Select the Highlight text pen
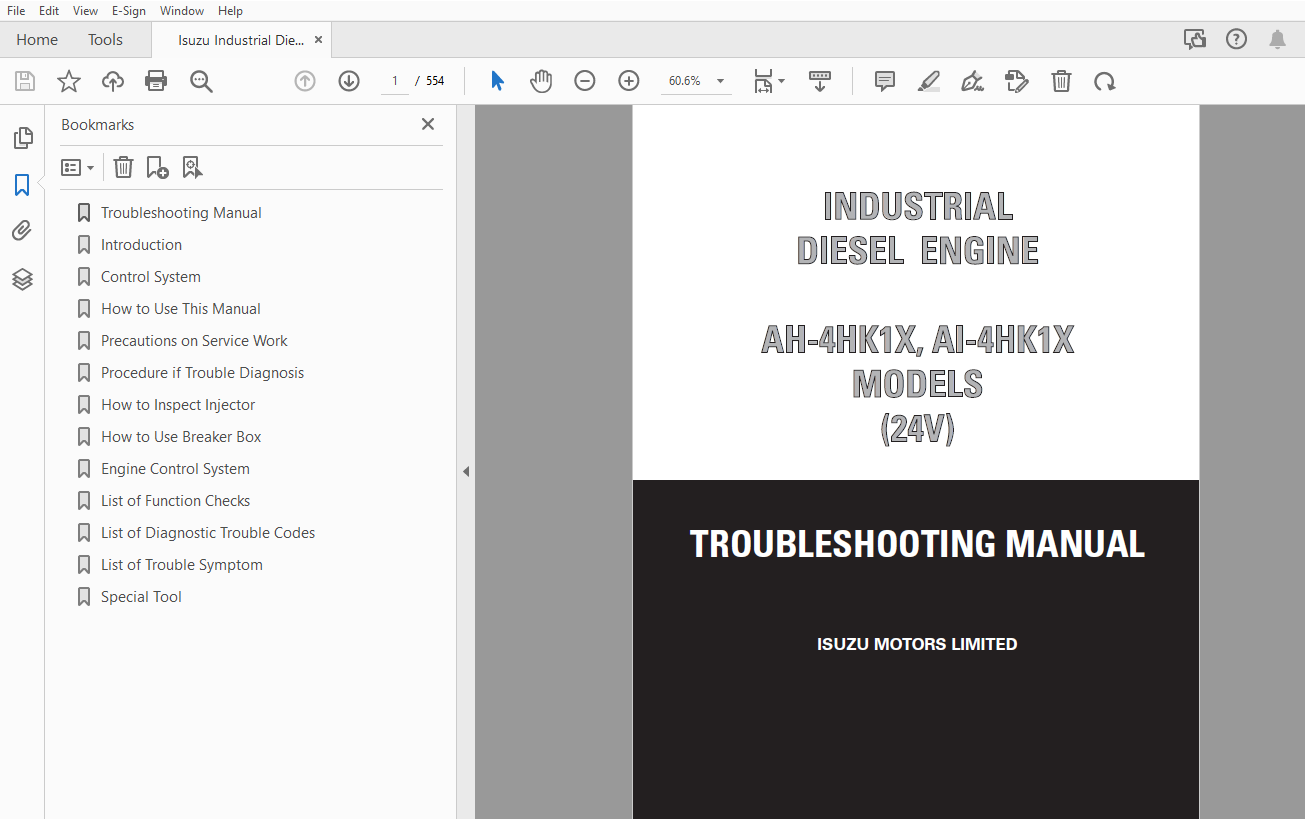Screen dimensions: 1305x819 click(929, 81)
